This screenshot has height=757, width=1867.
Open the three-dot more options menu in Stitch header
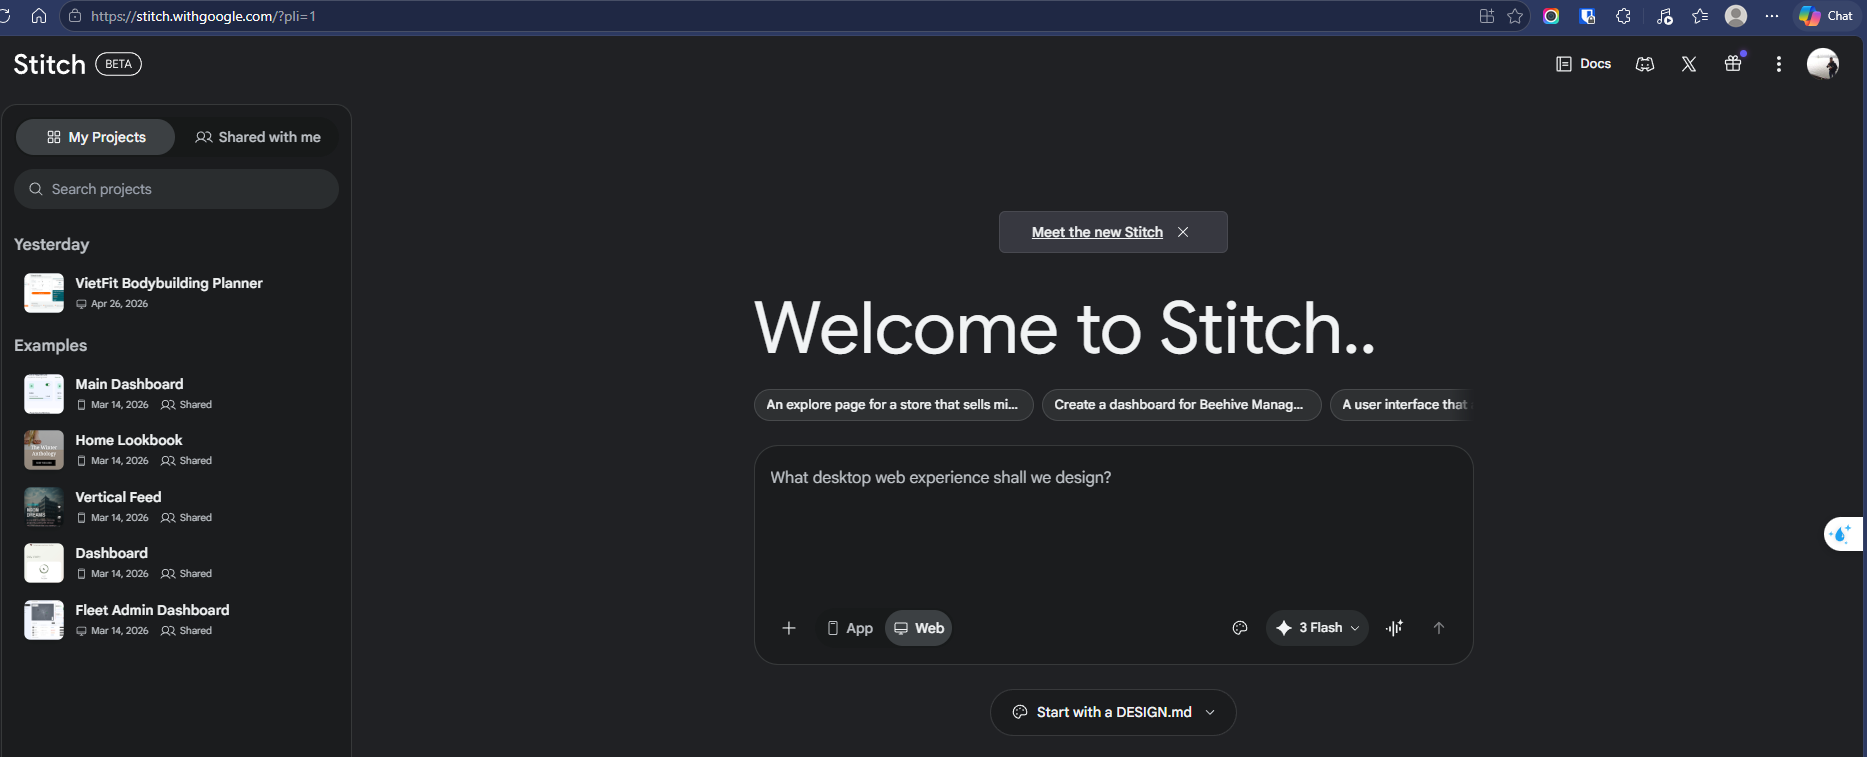(x=1778, y=64)
